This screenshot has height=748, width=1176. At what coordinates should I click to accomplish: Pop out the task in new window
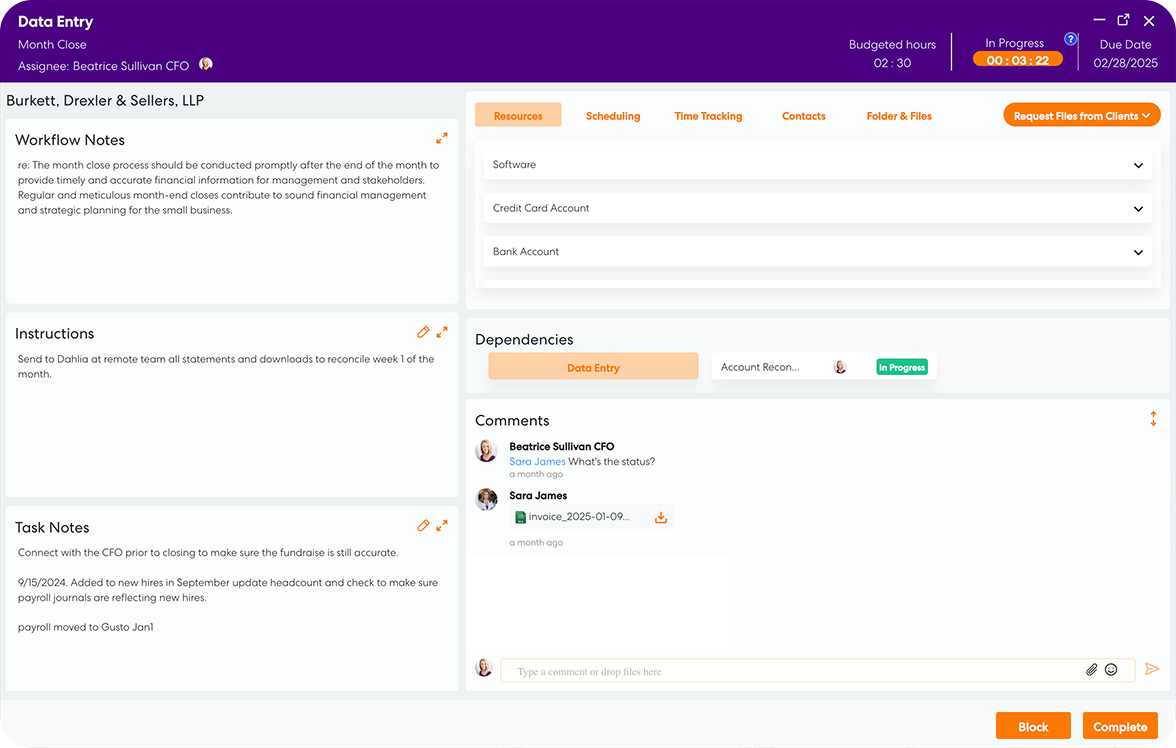tap(1124, 20)
